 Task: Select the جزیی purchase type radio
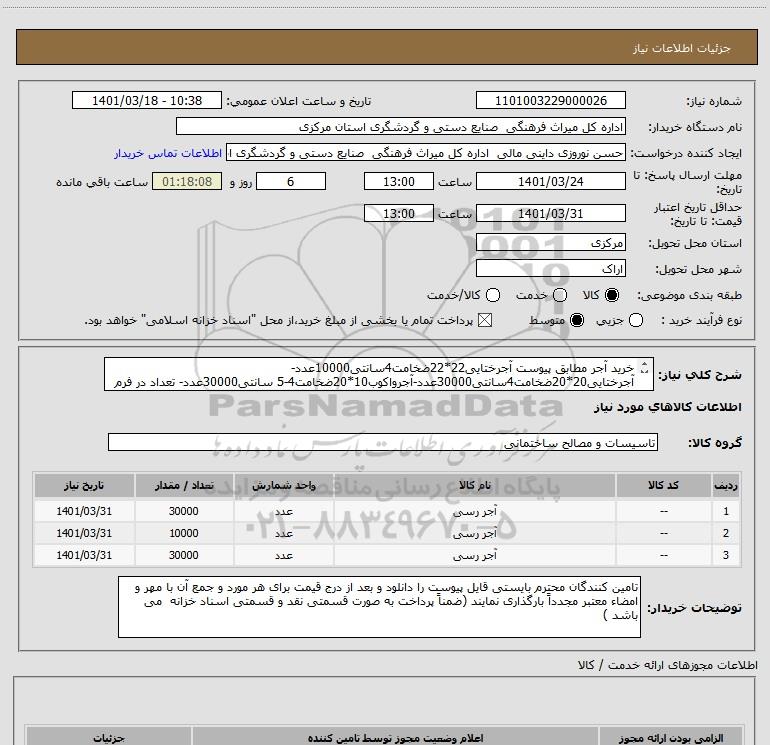coord(635,321)
